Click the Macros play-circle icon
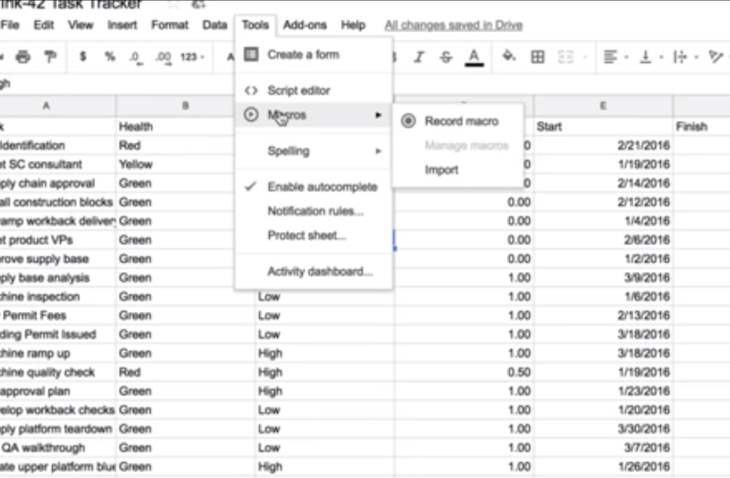 point(251,114)
